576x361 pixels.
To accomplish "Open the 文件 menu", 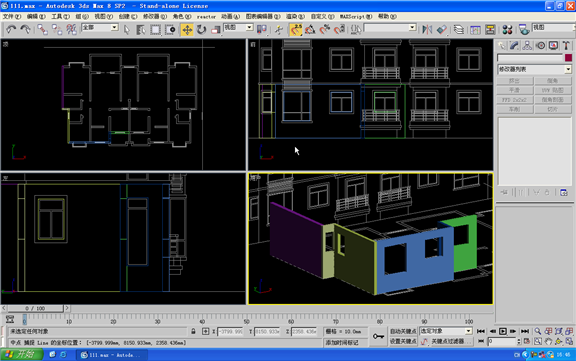I will click(x=11, y=17).
